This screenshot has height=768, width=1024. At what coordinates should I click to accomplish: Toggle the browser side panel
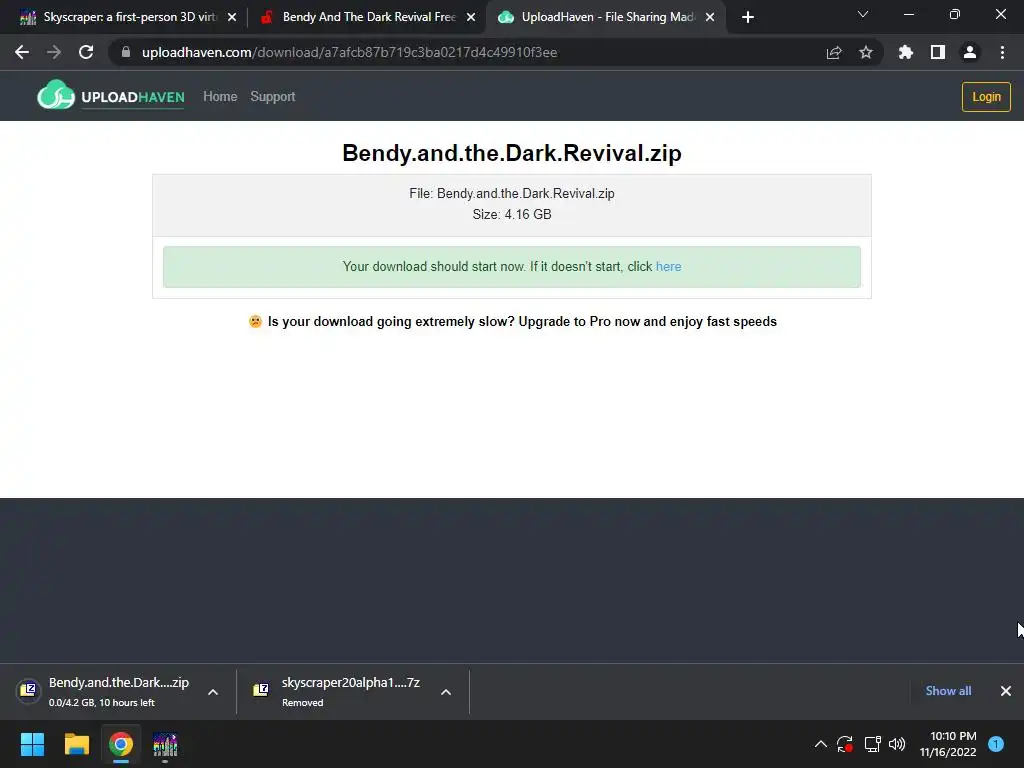click(938, 52)
